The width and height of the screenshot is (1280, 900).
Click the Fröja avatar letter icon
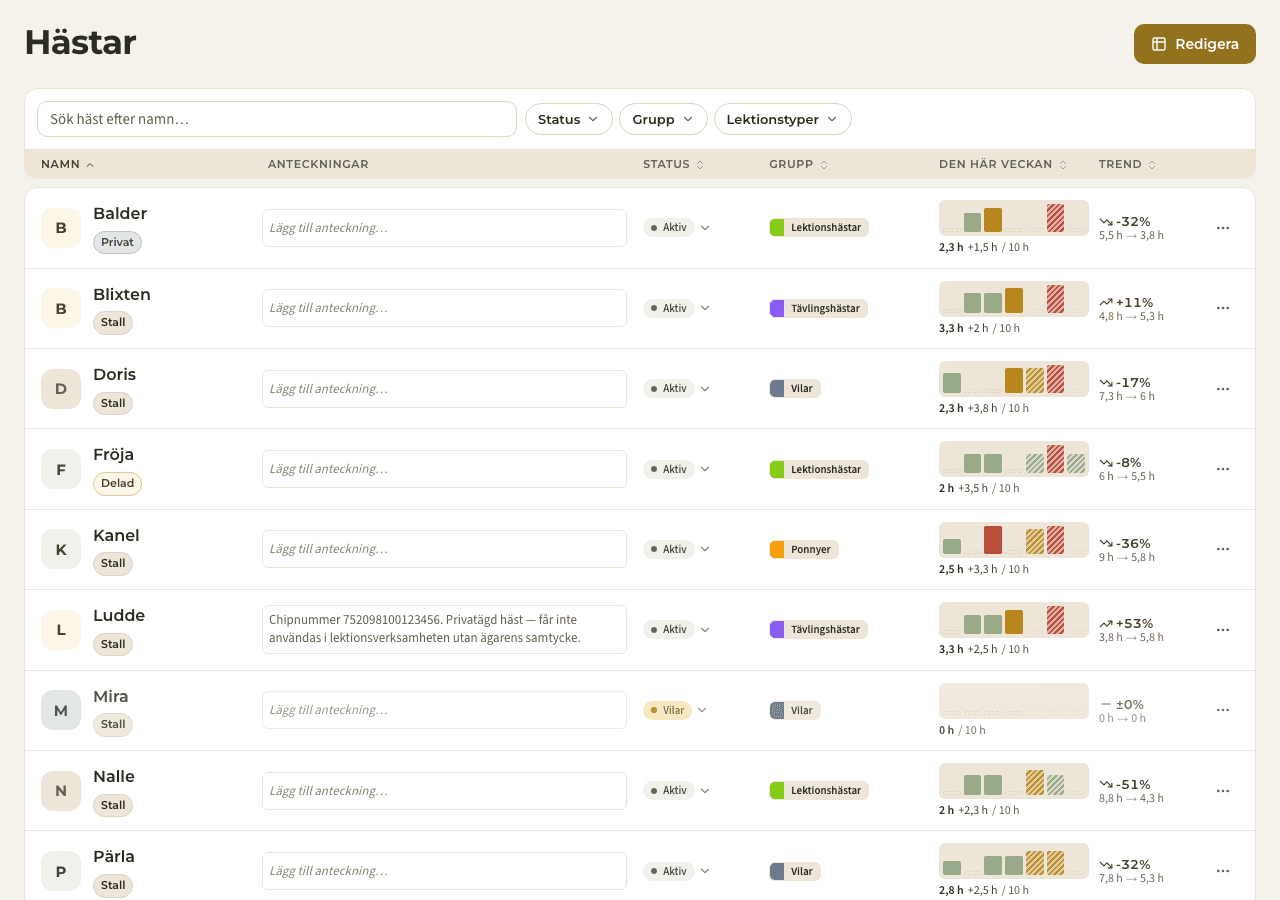61,469
